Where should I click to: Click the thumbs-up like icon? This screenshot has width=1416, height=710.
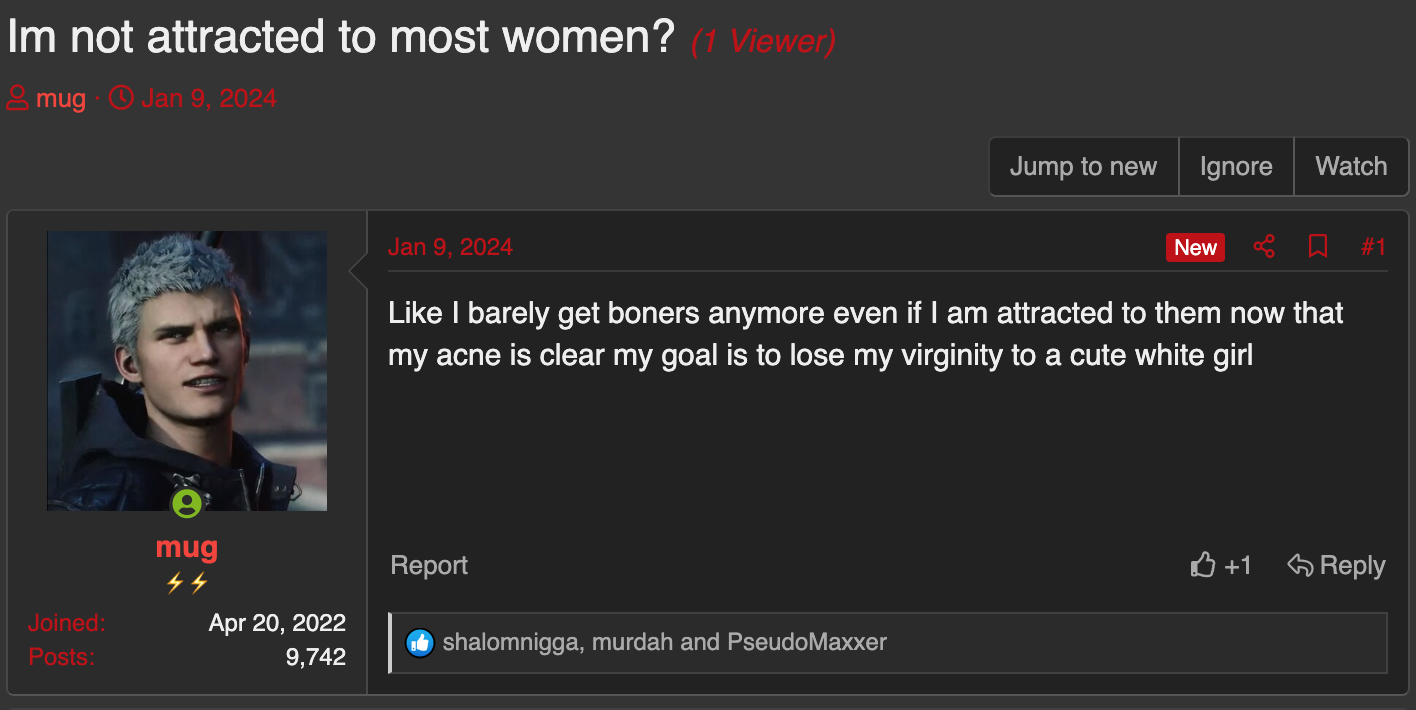click(x=1203, y=565)
